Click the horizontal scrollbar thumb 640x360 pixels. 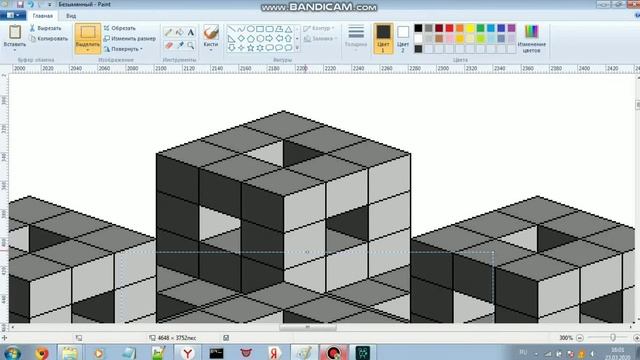308,327
